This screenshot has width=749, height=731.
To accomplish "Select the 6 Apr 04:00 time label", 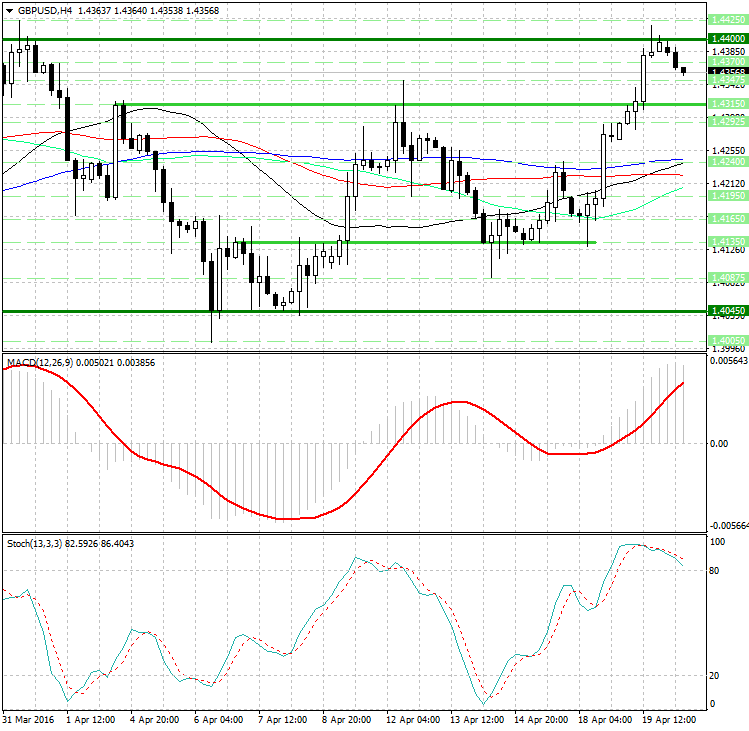I will 216,719.
